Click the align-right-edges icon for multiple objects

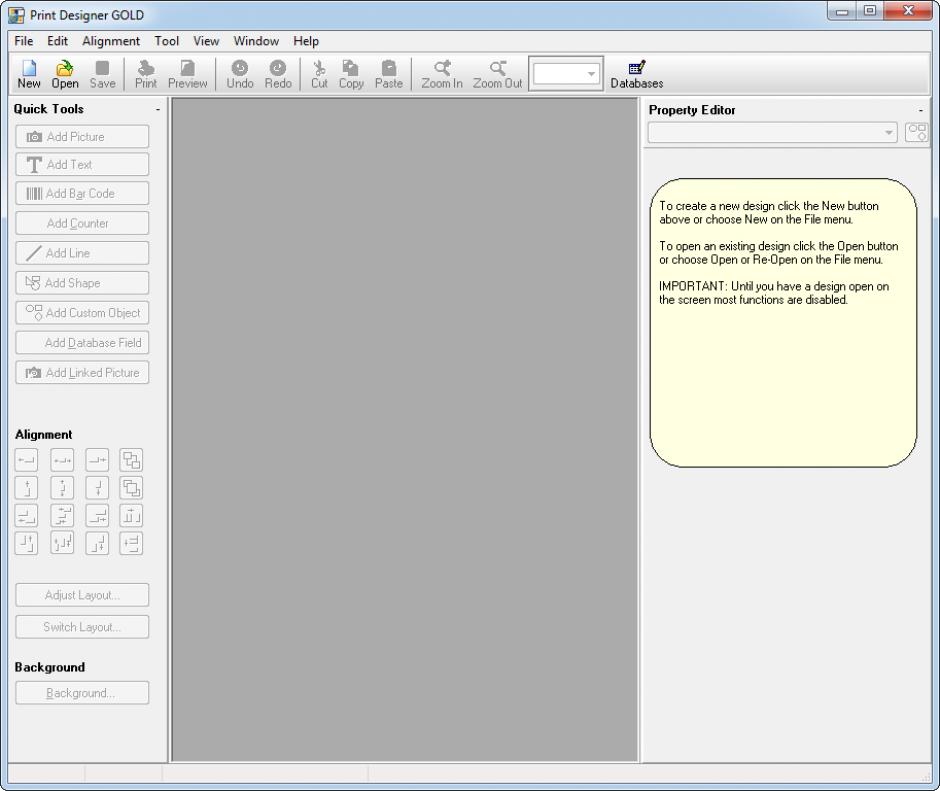click(x=97, y=515)
